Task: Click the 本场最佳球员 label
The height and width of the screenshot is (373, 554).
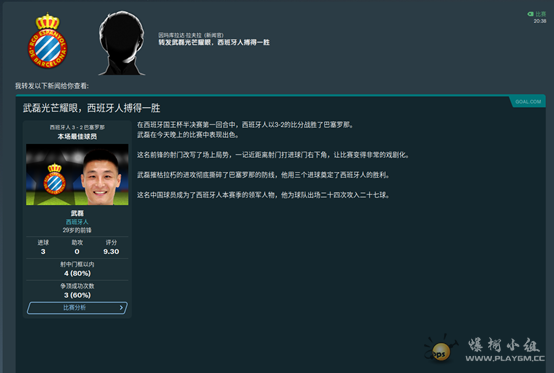Action: (x=77, y=136)
